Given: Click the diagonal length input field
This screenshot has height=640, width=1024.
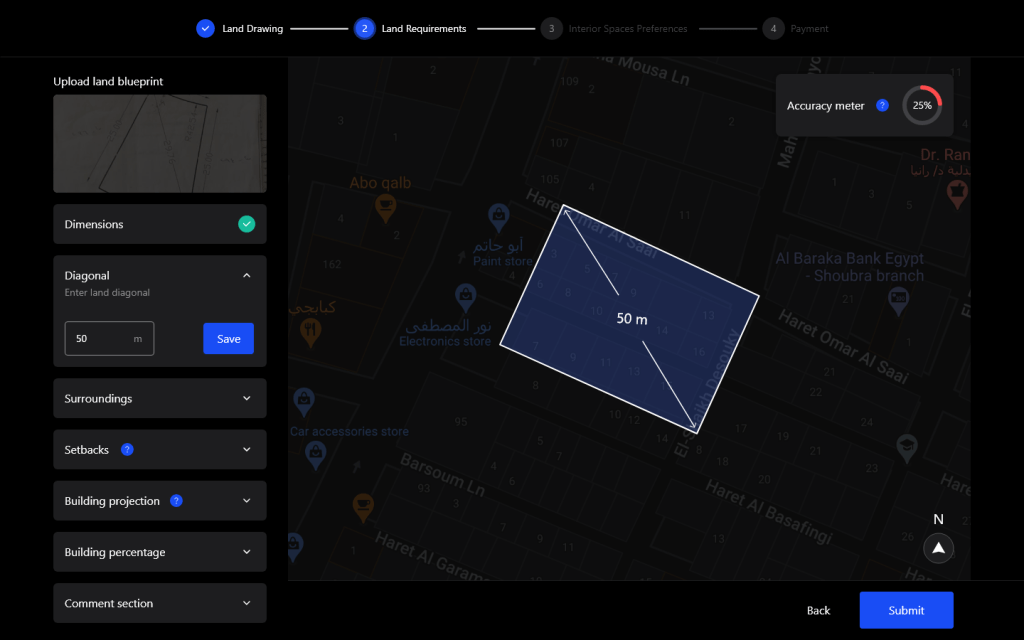Looking at the screenshot, I should point(100,339).
